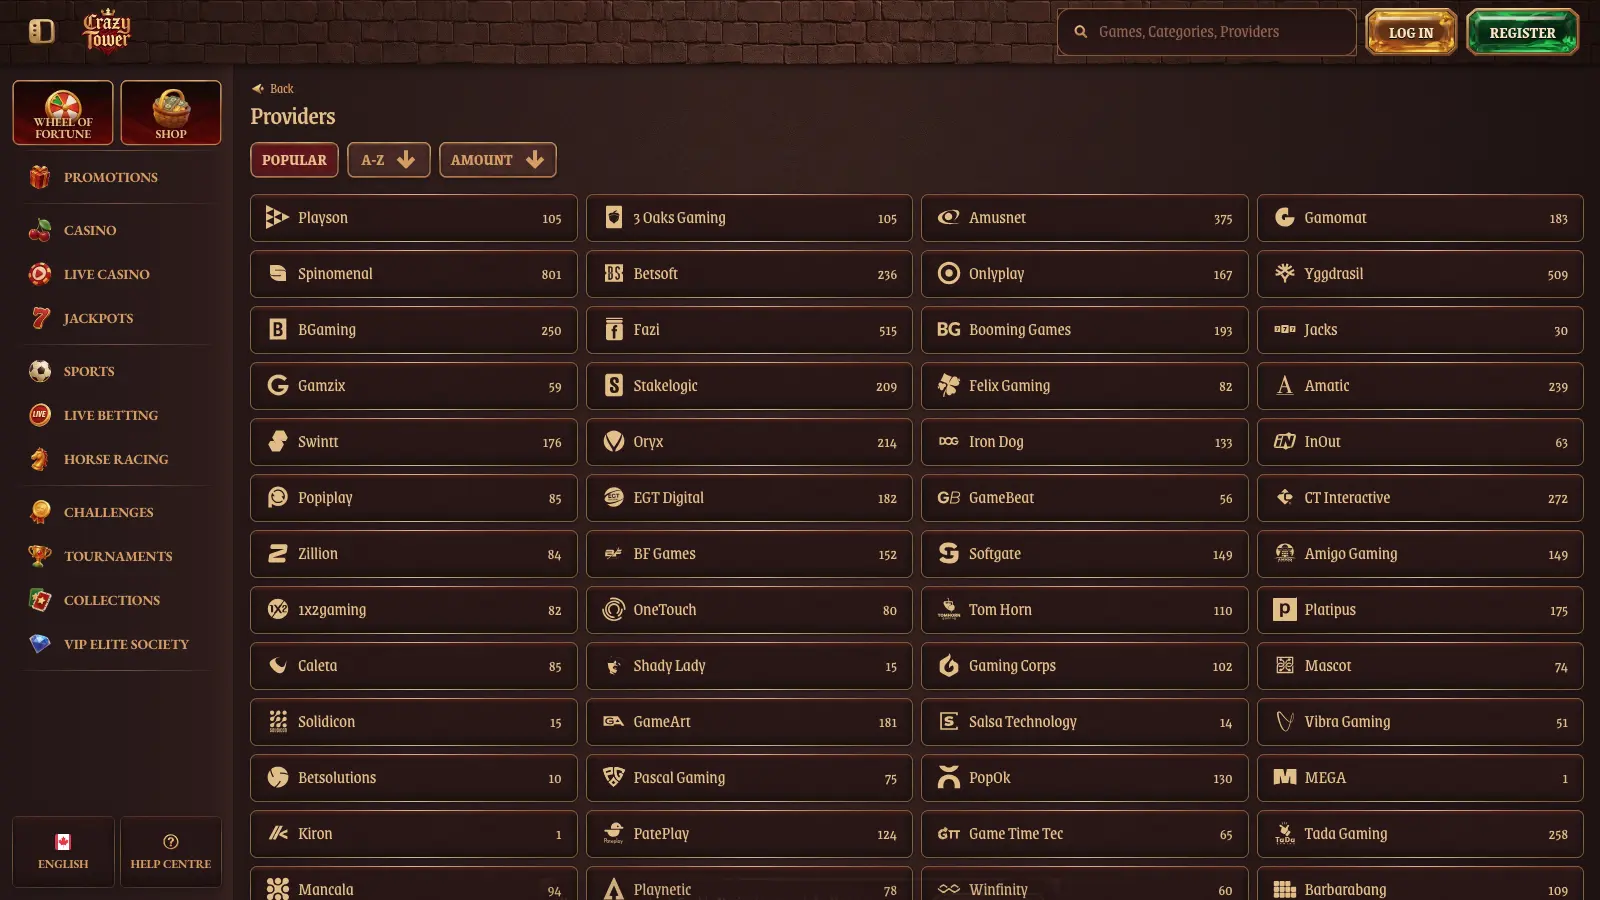Viewport: 1600px width, 900px height.
Task: Open the Playson provider
Action: coord(414,218)
